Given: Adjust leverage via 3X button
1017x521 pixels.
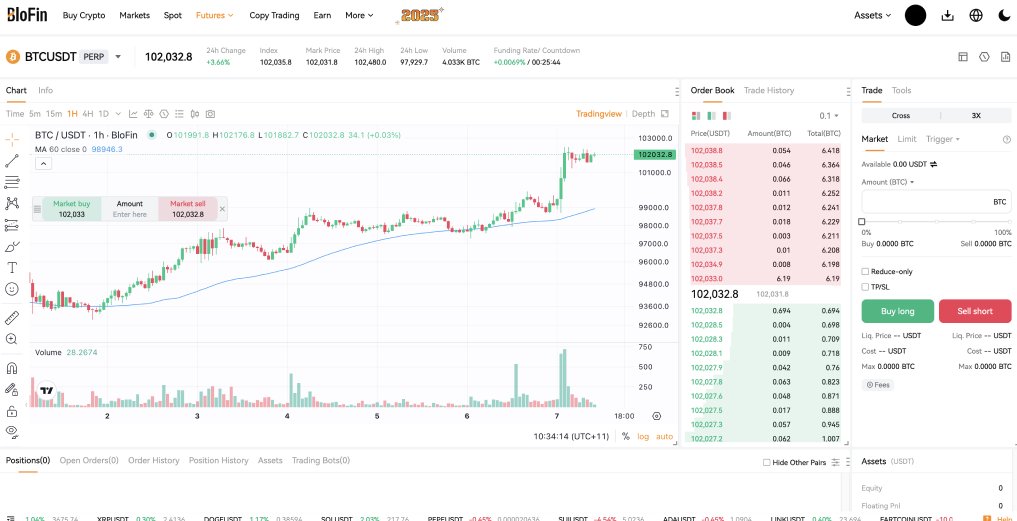Looking at the screenshot, I should click(x=976, y=115).
